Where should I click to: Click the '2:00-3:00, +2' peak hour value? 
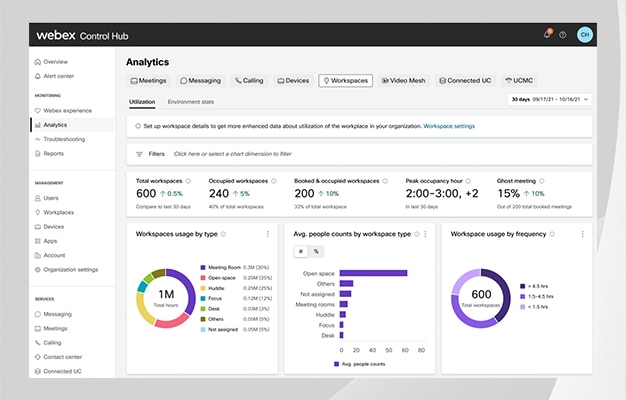click(442, 194)
